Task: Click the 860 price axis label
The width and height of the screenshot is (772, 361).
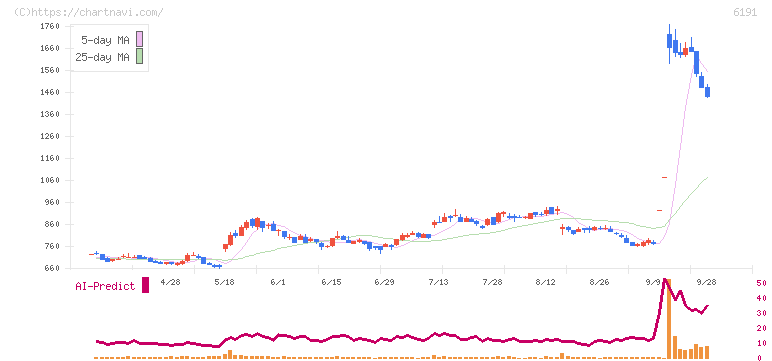Action: pyautogui.click(x=52, y=225)
